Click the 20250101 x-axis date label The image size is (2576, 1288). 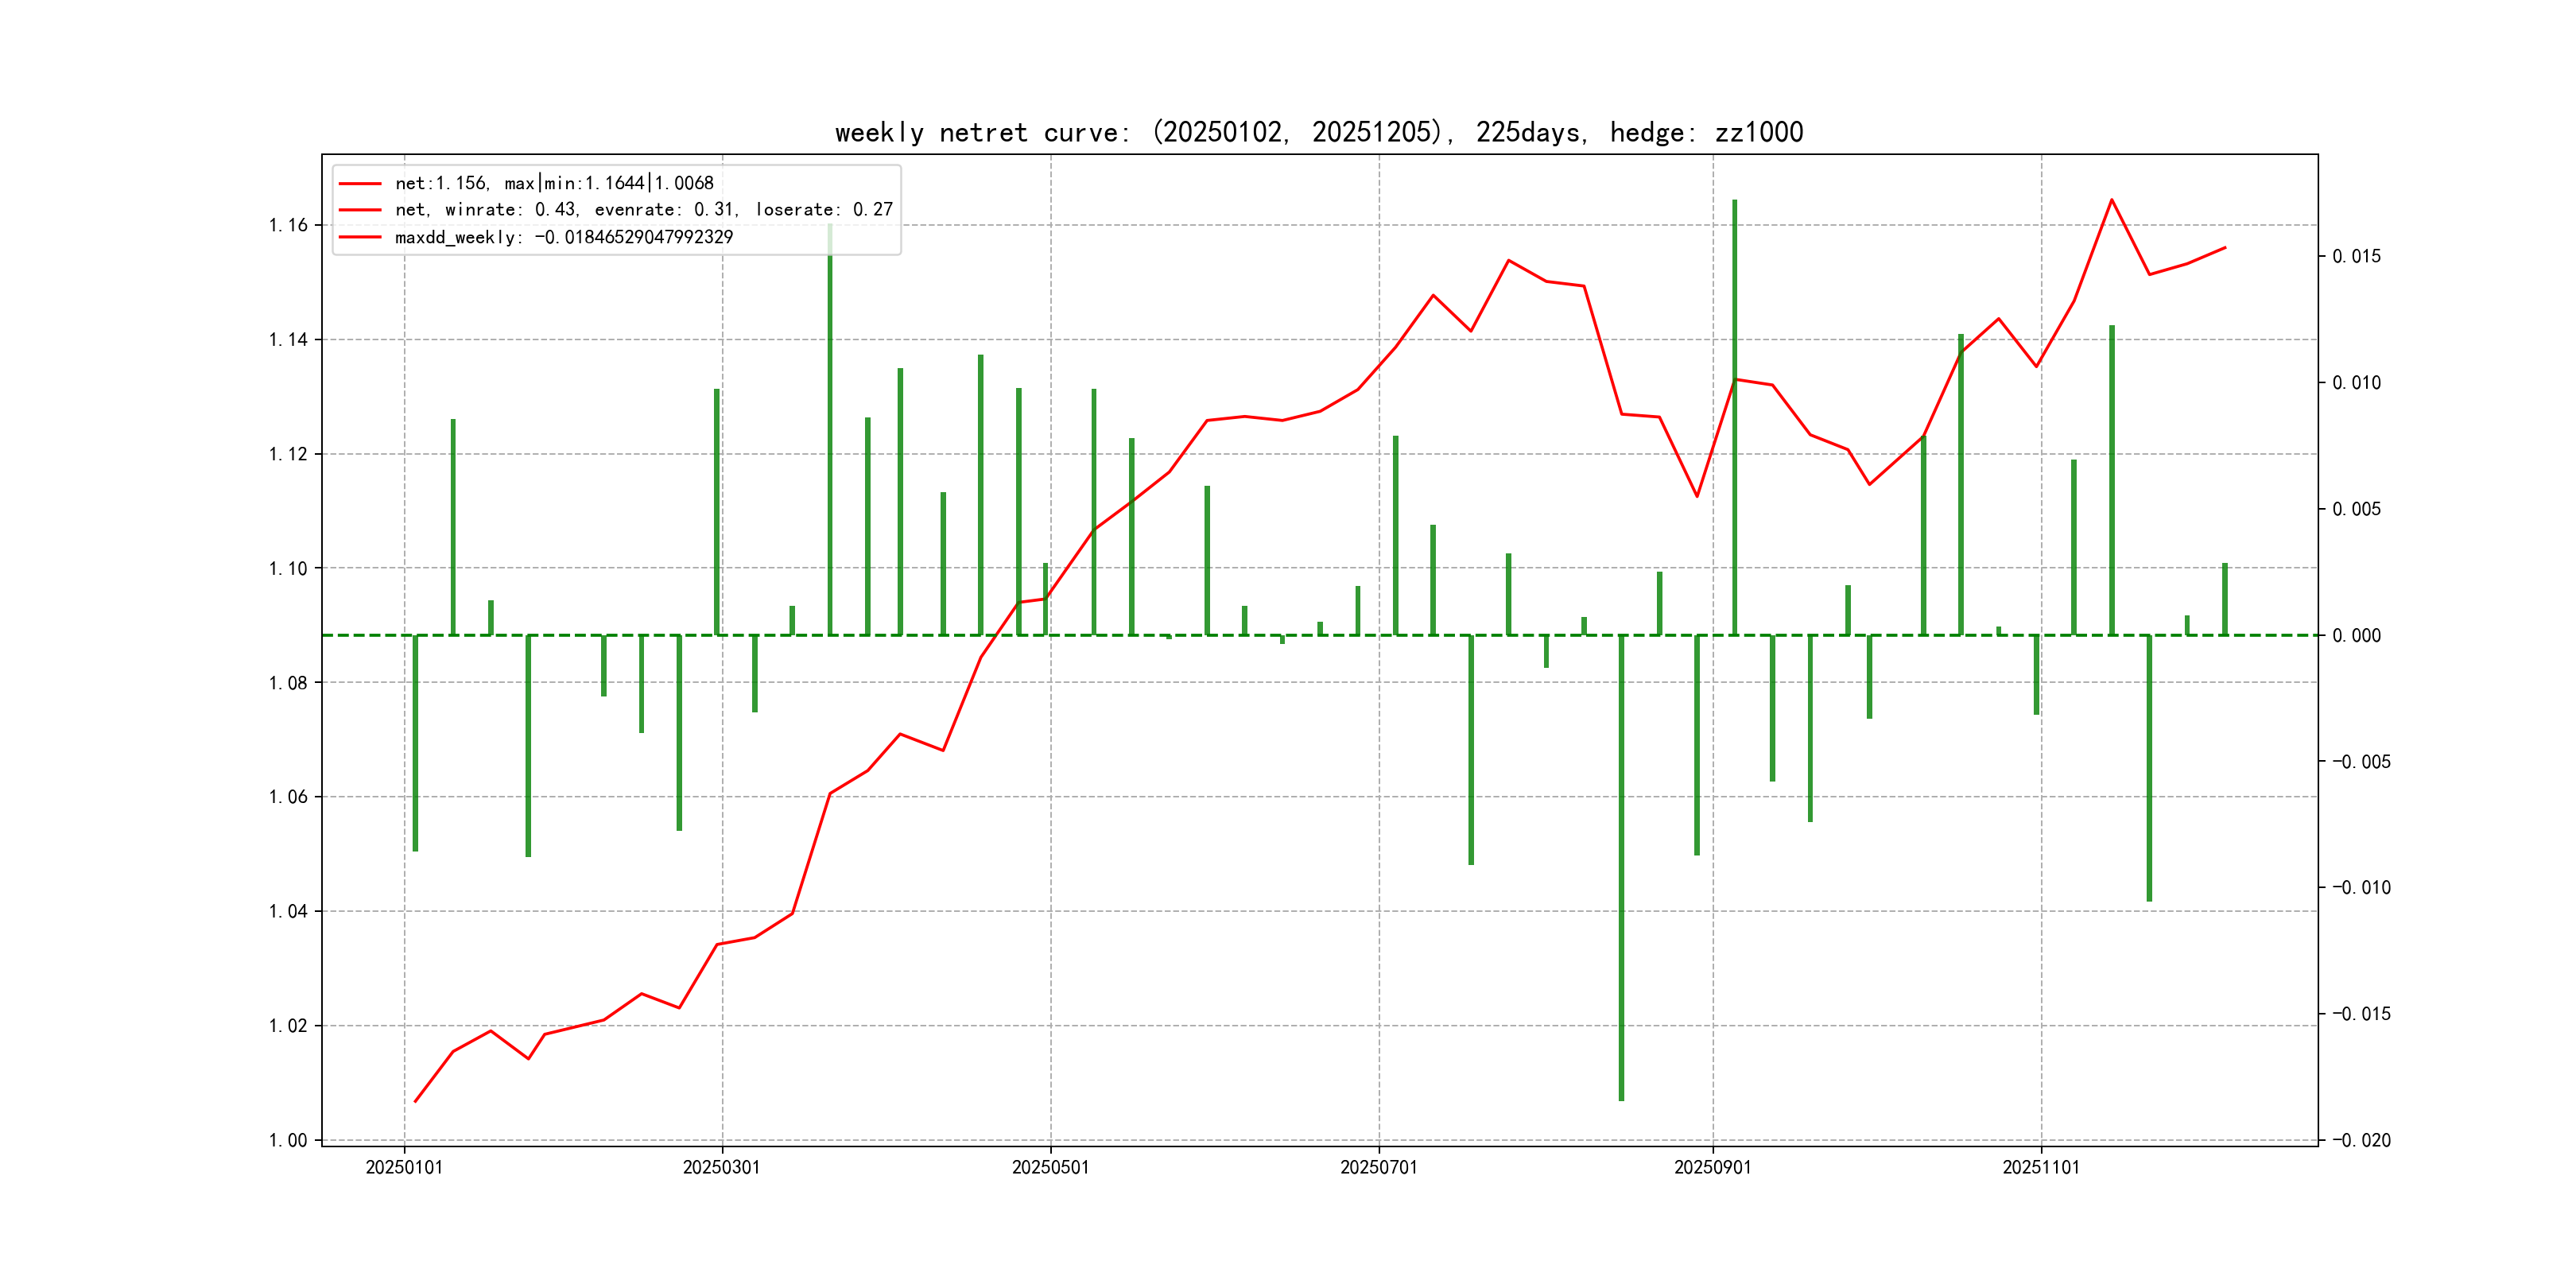pos(404,1167)
